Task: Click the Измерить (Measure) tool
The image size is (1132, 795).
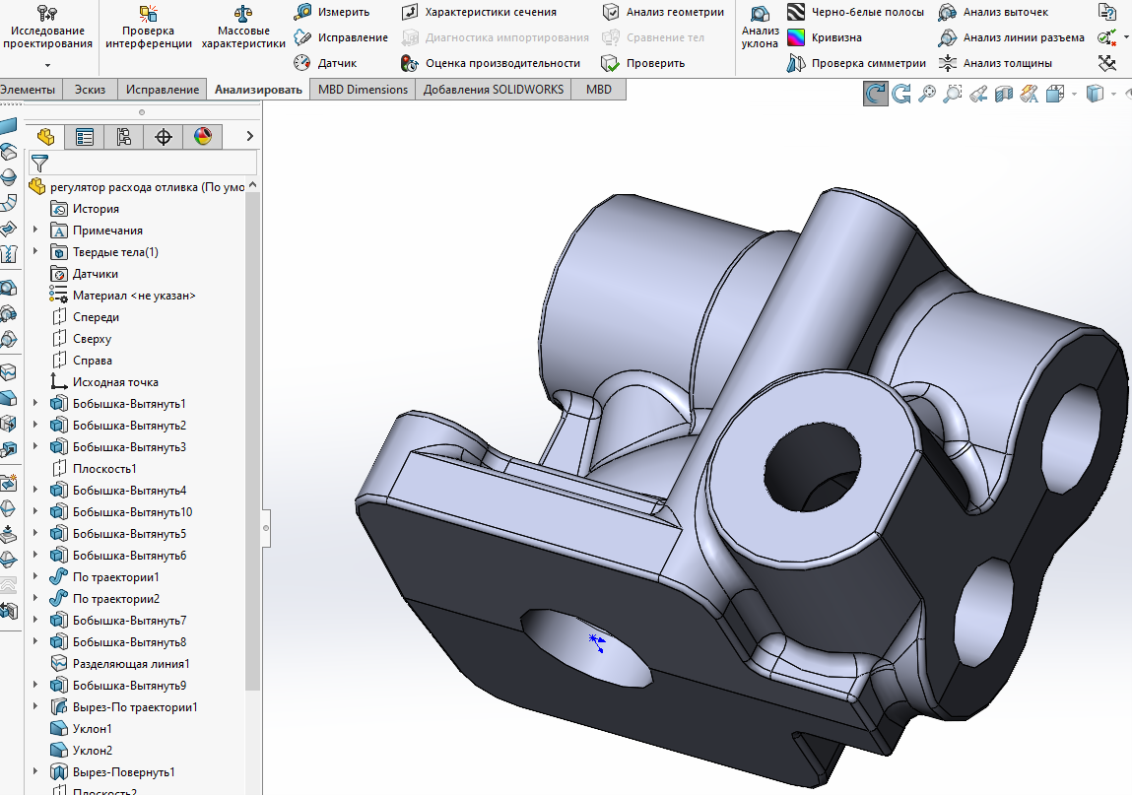Action: click(x=332, y=12)
